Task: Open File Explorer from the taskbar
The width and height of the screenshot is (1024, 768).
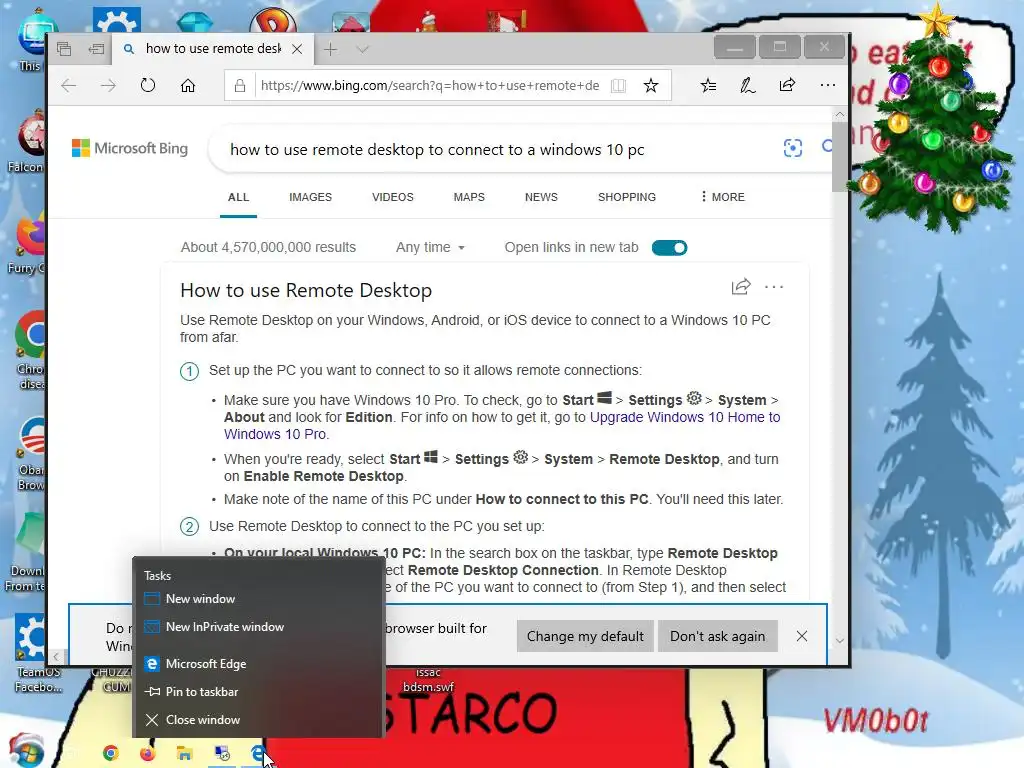Action: click(185, 753)
